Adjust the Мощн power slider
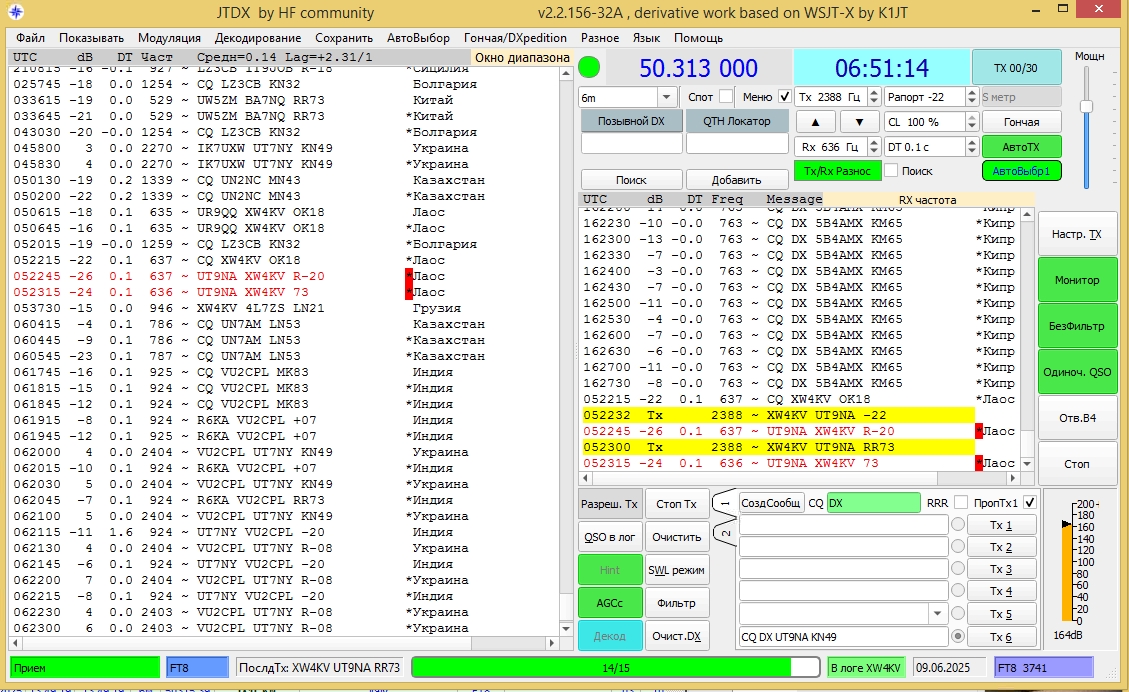 point(1086,107)
